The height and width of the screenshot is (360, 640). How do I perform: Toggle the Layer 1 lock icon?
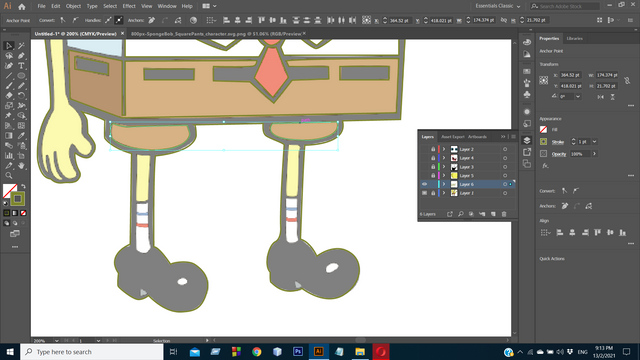pos(433,193)
